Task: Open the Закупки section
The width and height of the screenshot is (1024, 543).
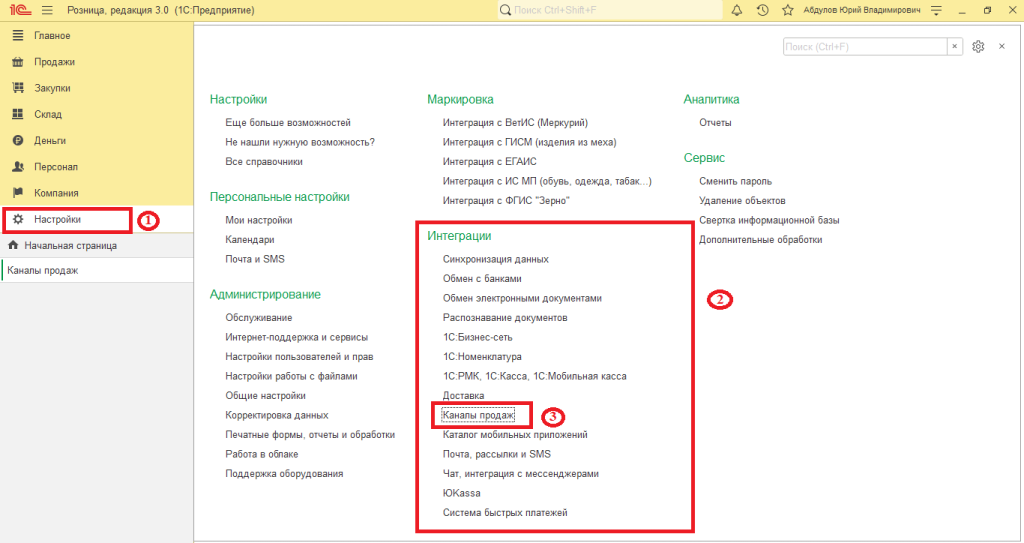Action: (97, 88)
